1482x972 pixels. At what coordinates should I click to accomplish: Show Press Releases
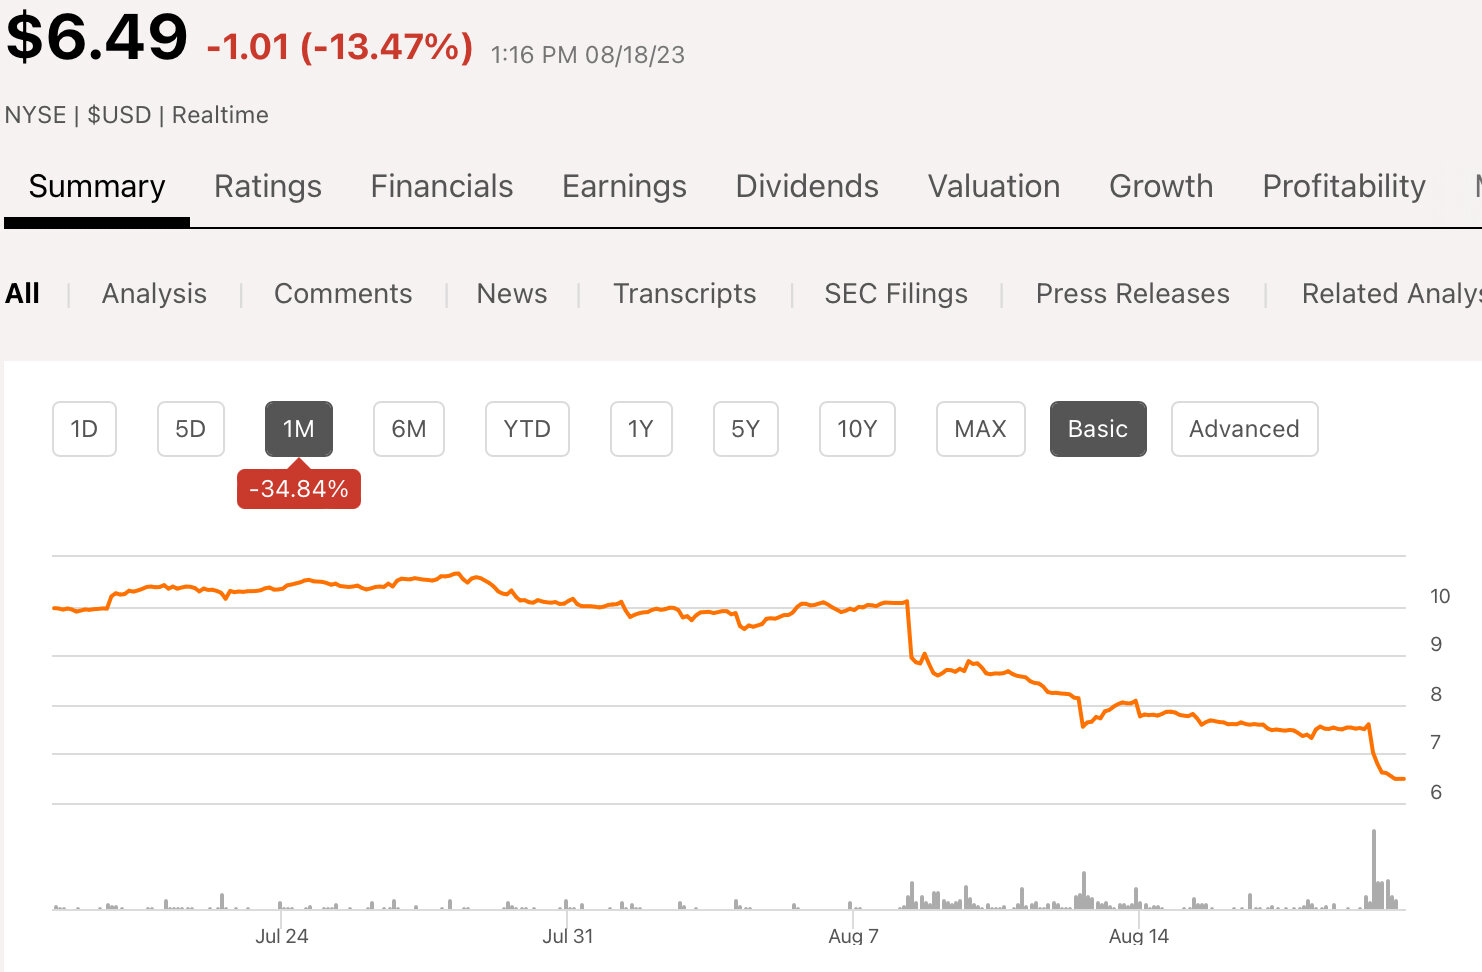pos(1132,294)
